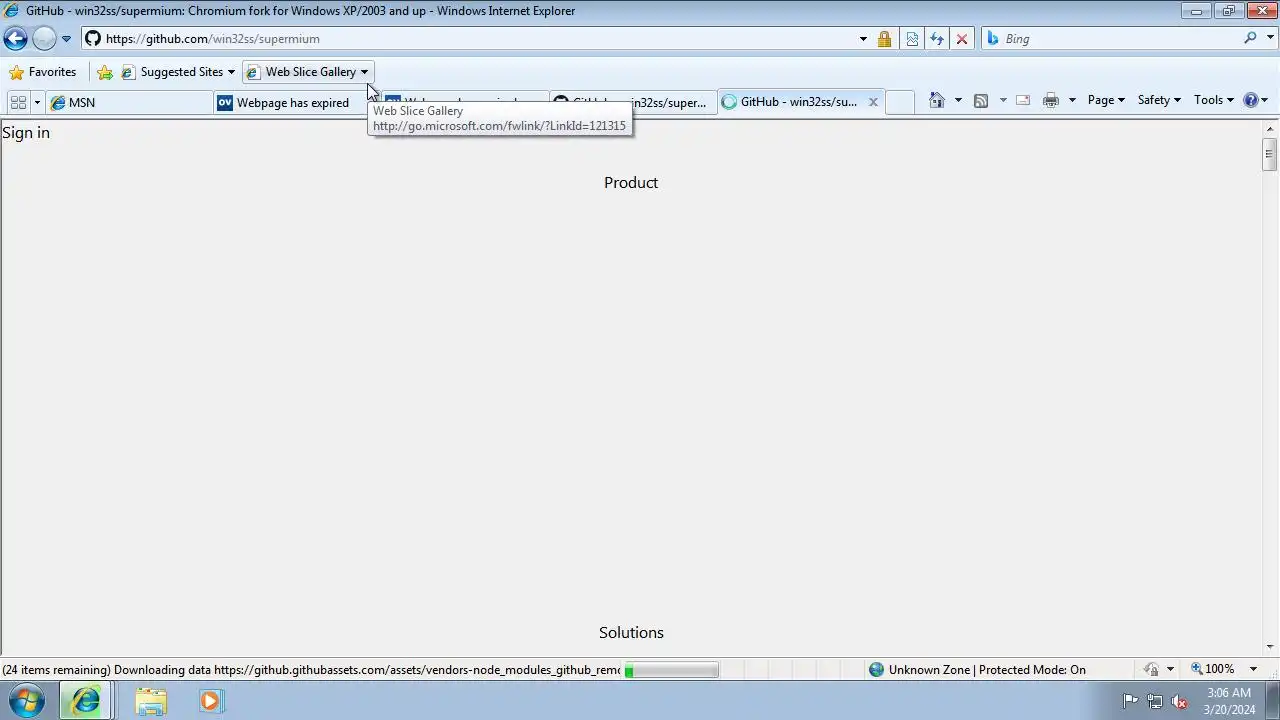
Task: Click the vertical scrollbar thumb
Action: (x=1270, y=154)
